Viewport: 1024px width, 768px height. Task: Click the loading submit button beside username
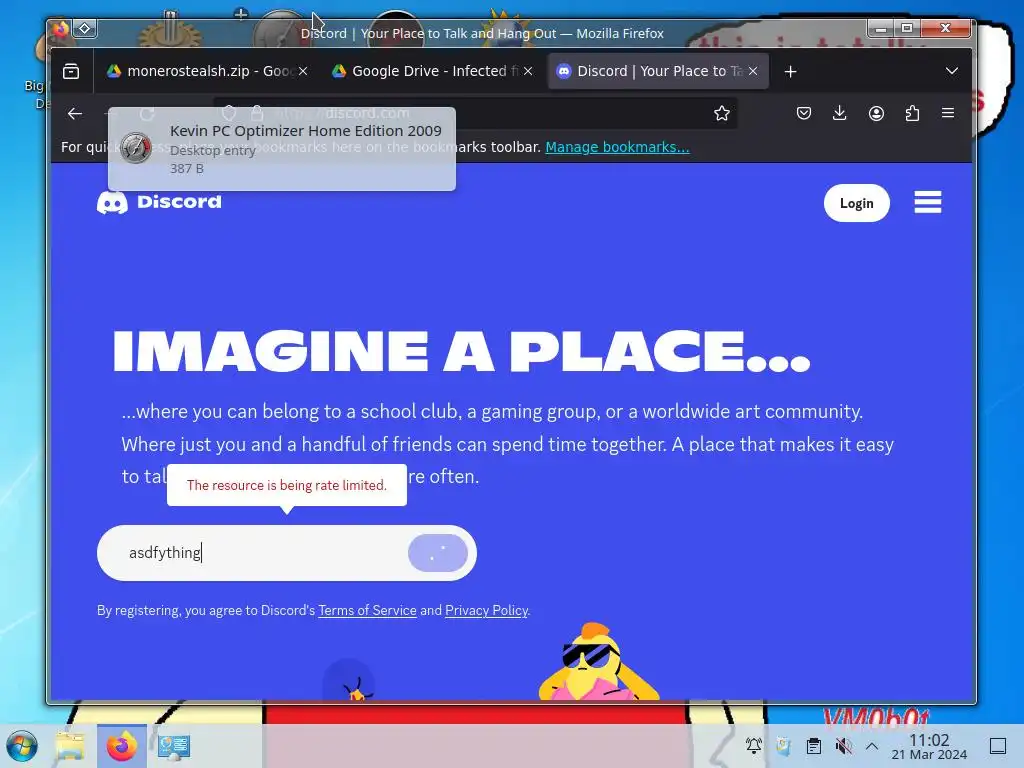(438, 553)
